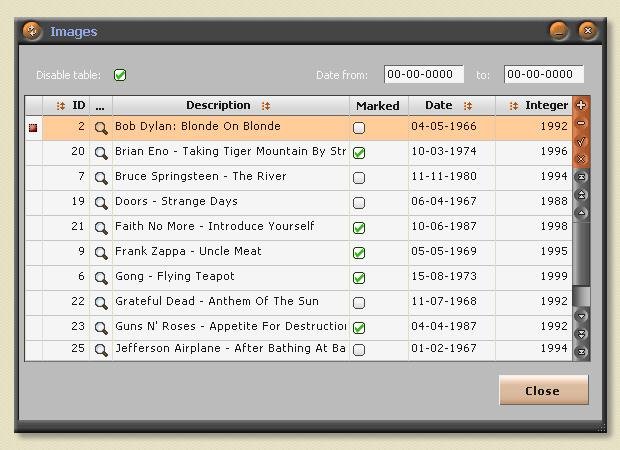The width and height of the screenshot is (620, 450).
Task: Click the Marked column header
Action: point(378,106)
